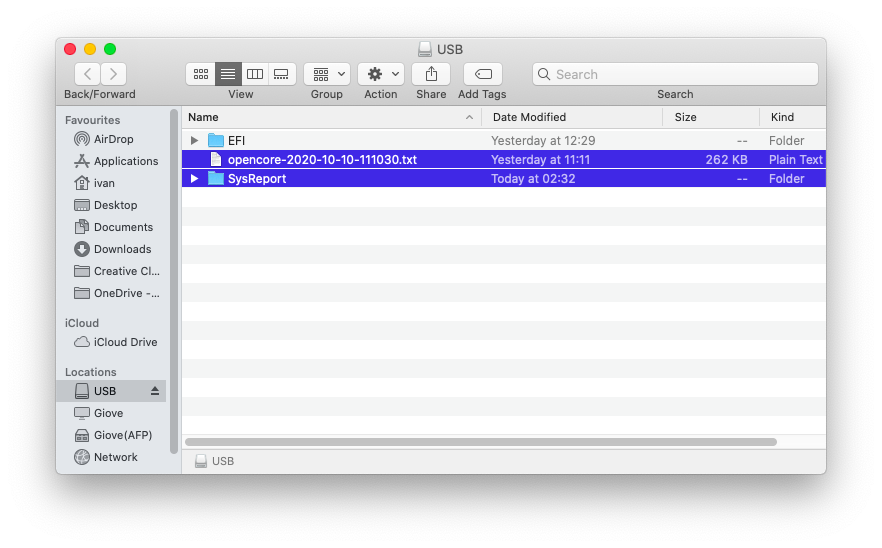This screenshot has height=548, width=882.
Task: Click the SysReport folder icon
Action: click(215, 178)
